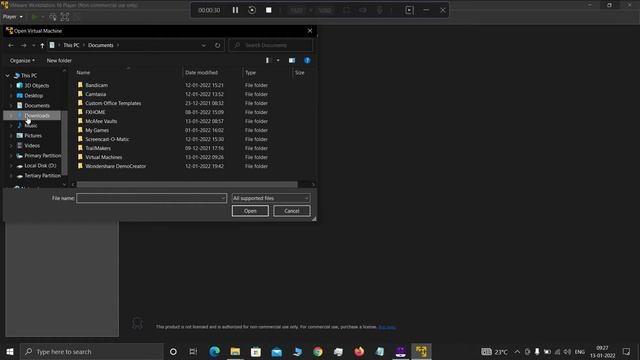
Task: Click Send Ctrl+Alt+Del toolbar icon
Action: click(53, 17)
